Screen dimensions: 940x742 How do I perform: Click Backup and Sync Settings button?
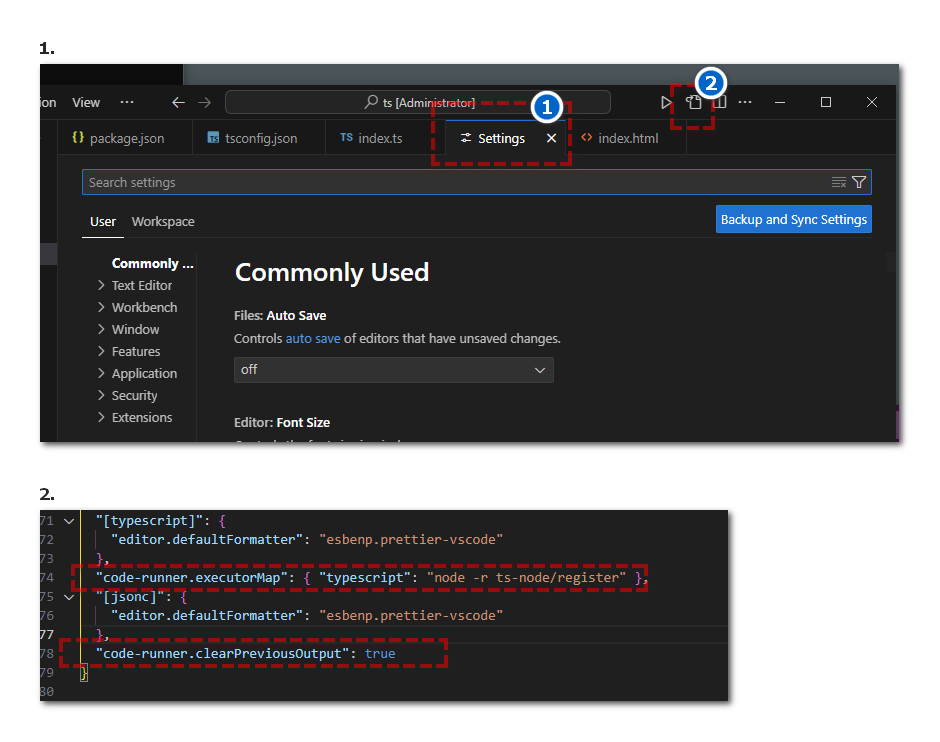tap(793, 219)
